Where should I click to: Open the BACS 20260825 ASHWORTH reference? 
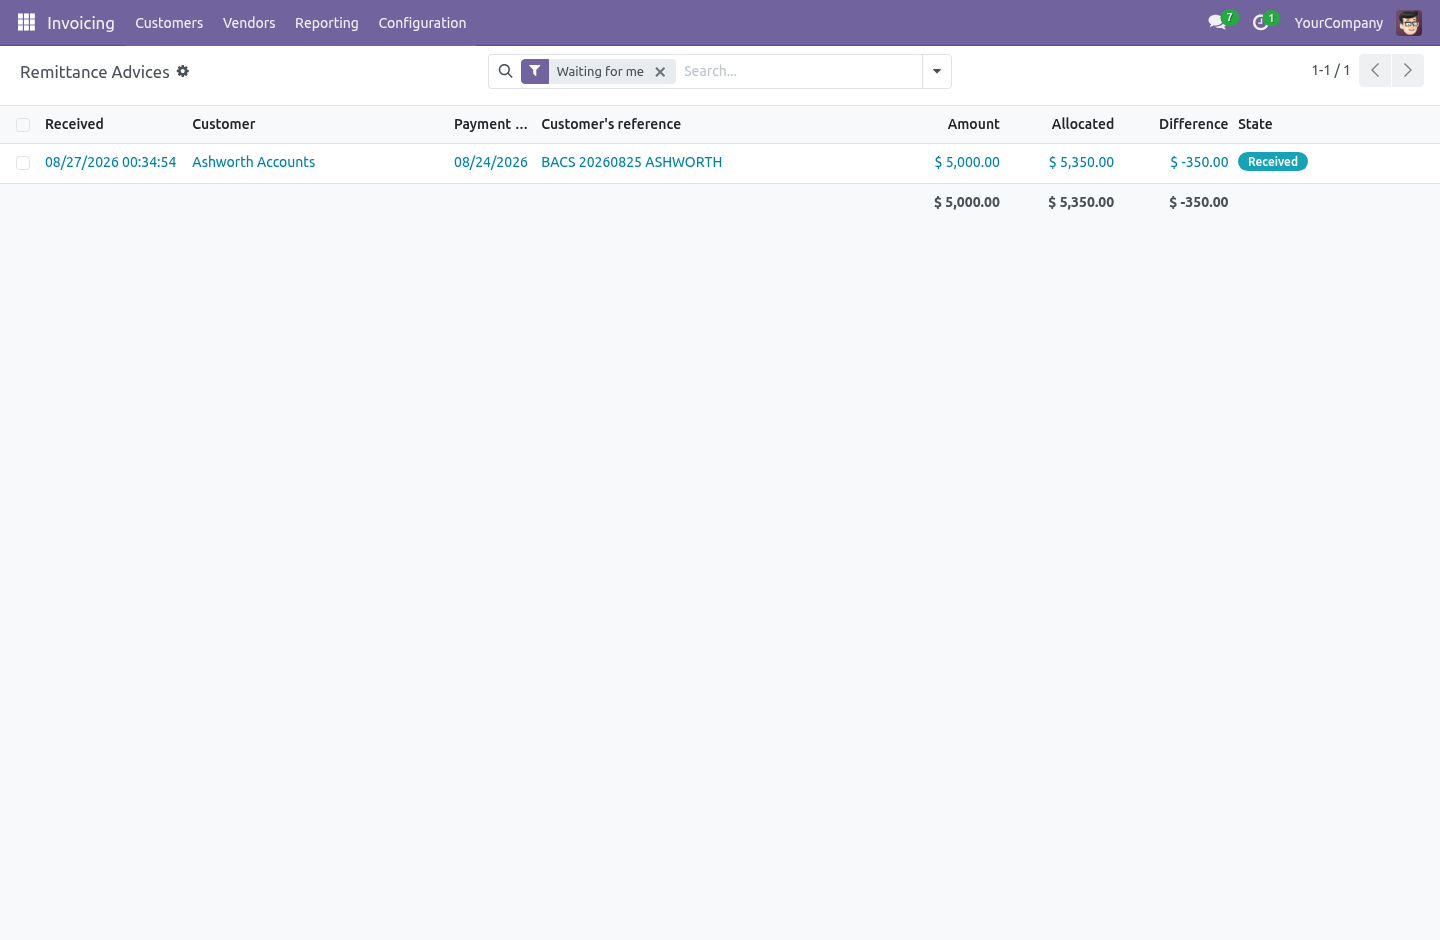coord(631,162)
